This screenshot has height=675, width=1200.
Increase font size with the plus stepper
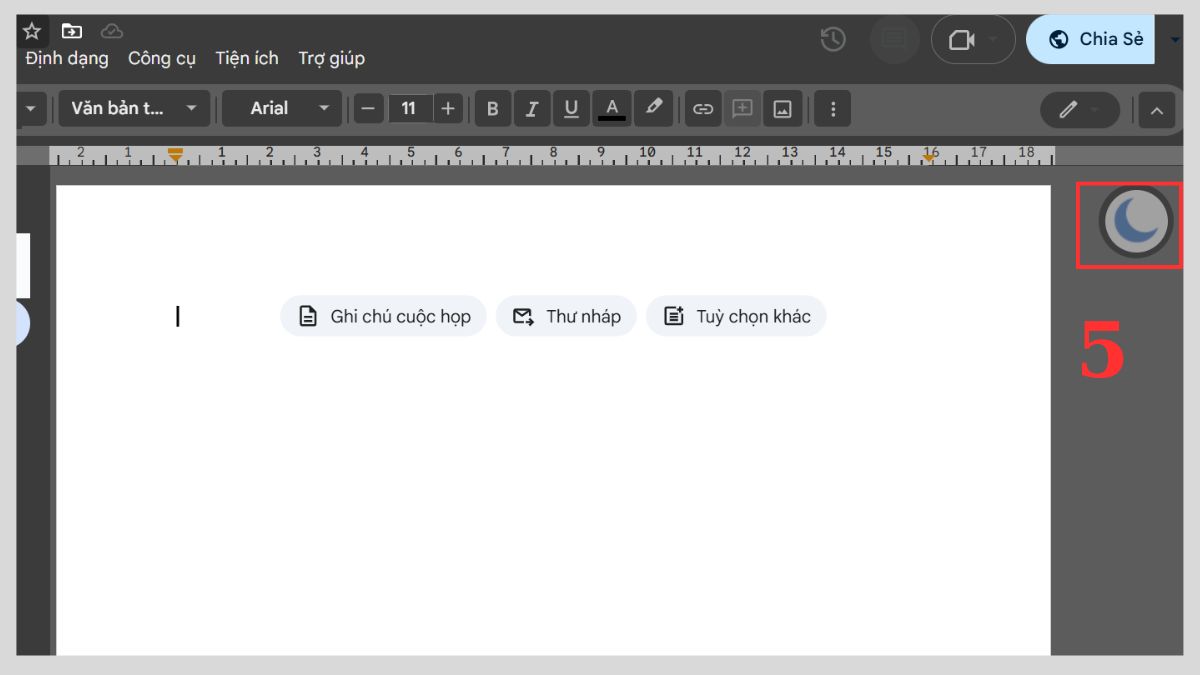(447, 108)
